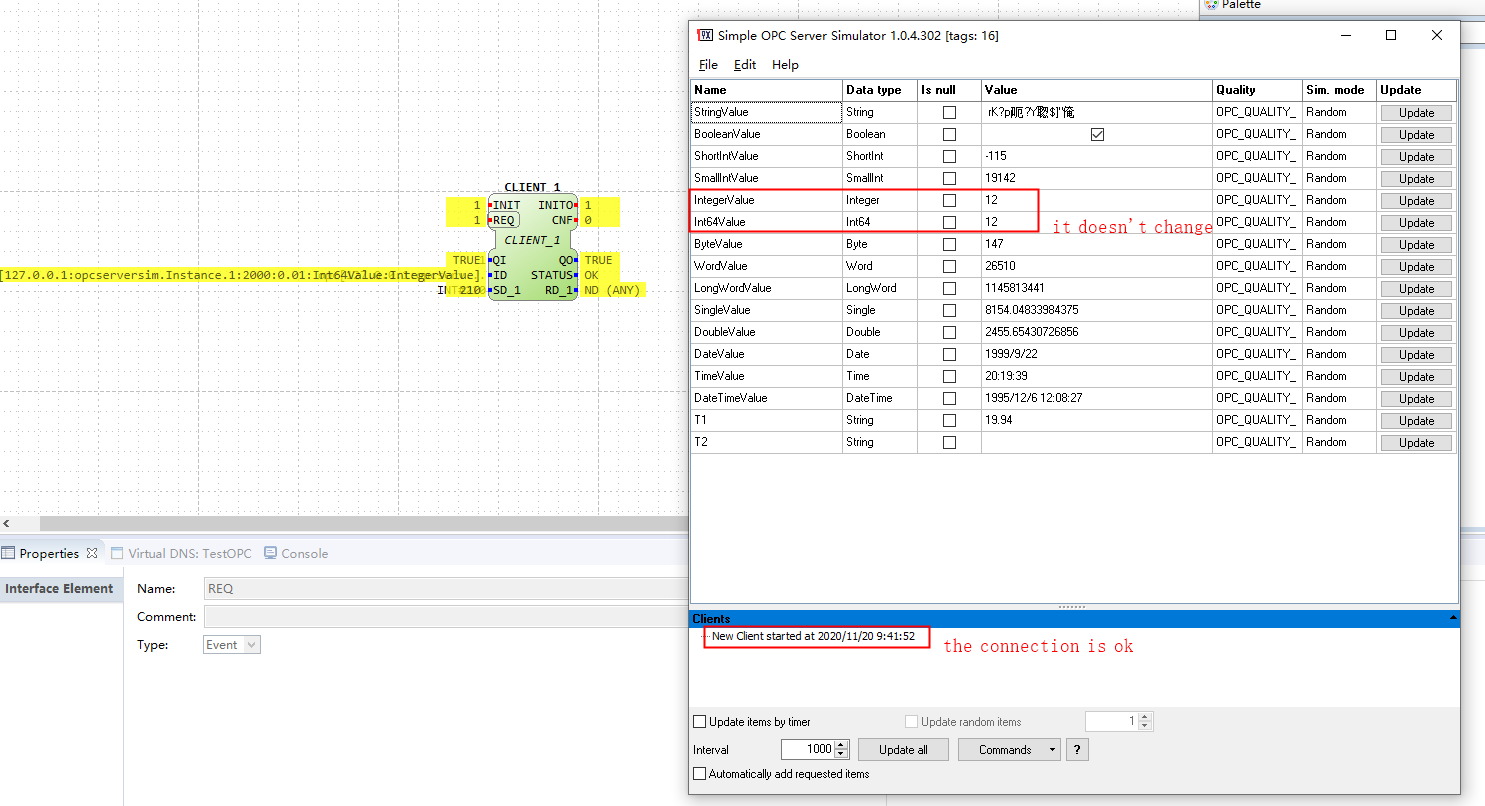Click the question mark help button
Viewport: 1485px width, 806px height.
coord(1077,750)
